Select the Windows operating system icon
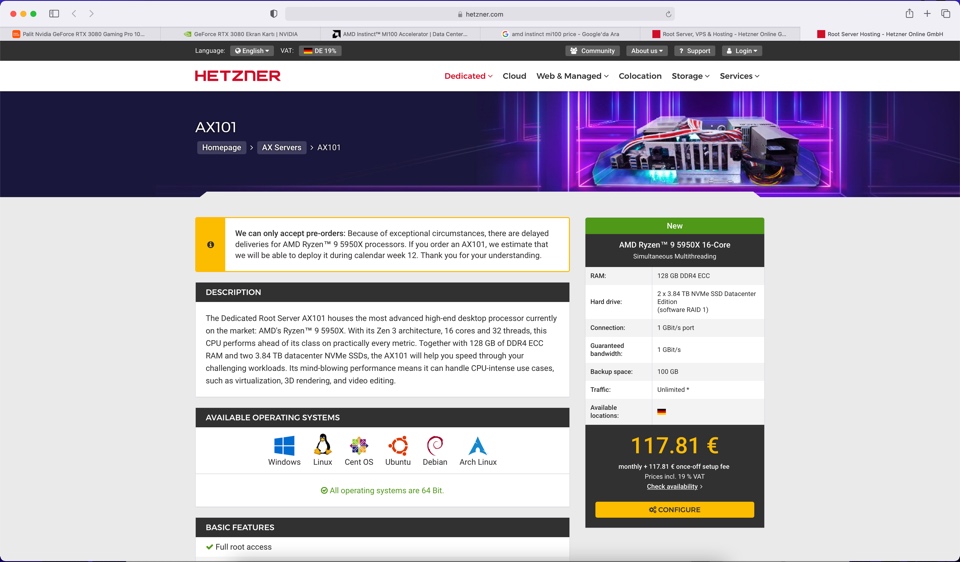Image resolution: width=960 pixels, height=562 pixels. pyautogui.click(x=284, y=446)
